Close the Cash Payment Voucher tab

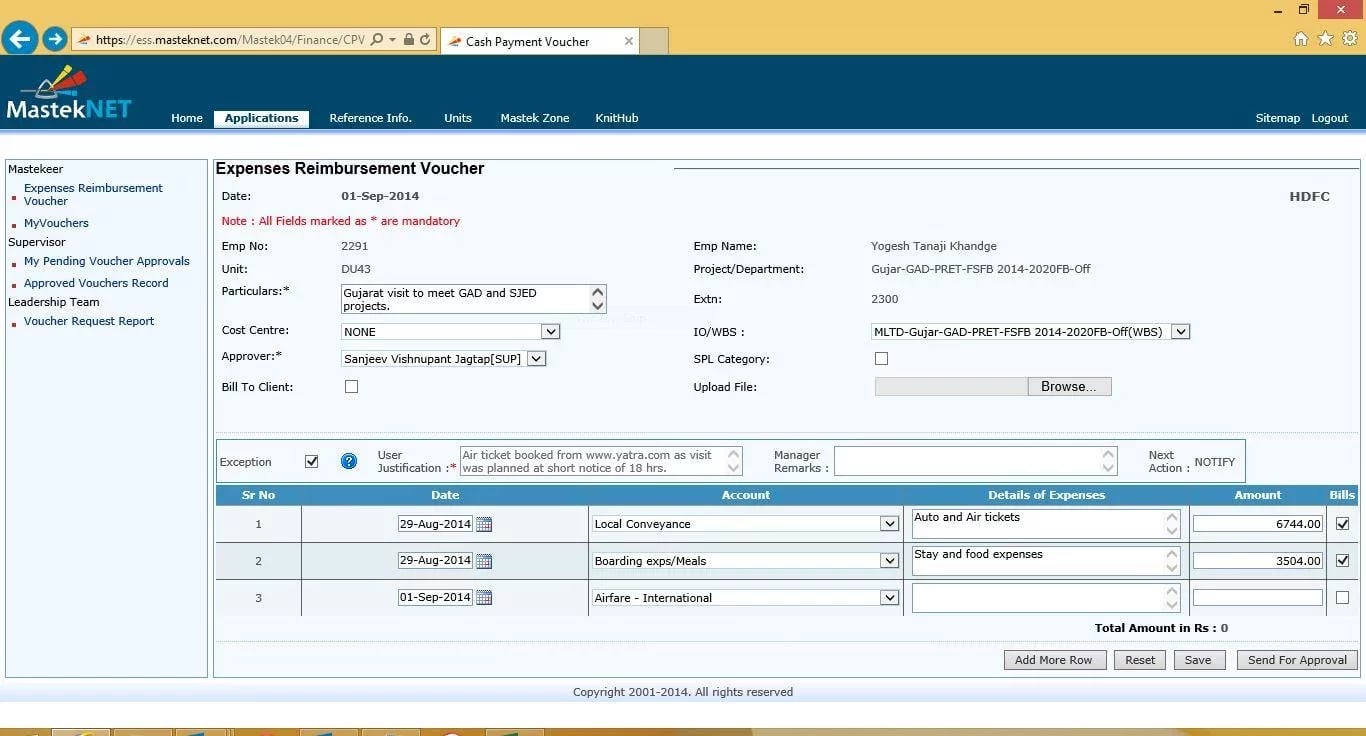628,41
